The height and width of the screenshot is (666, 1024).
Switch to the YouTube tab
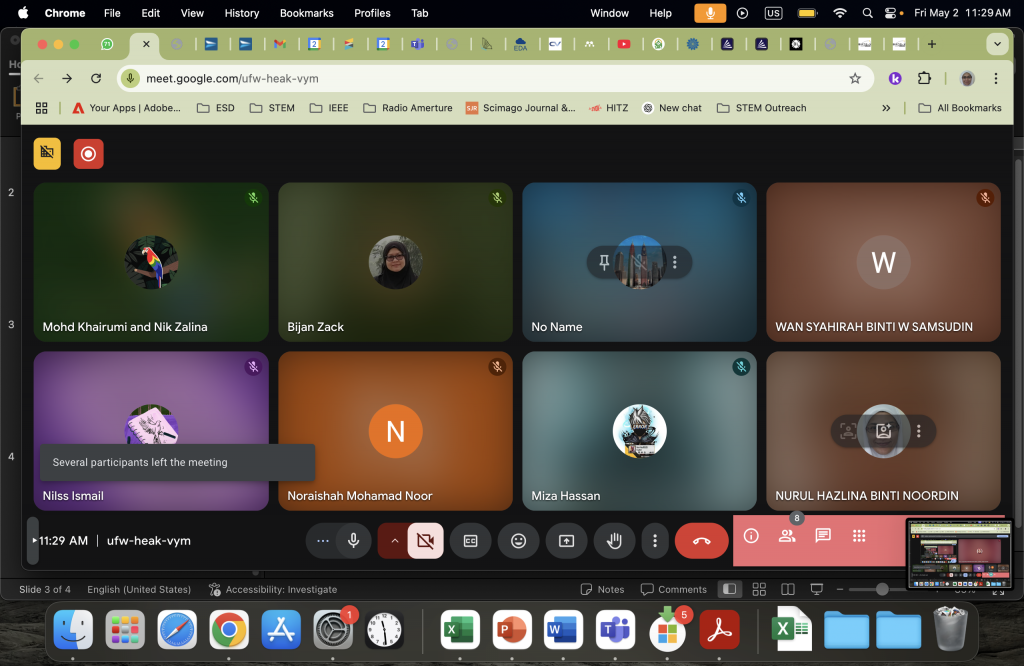(x=624, y=44)
